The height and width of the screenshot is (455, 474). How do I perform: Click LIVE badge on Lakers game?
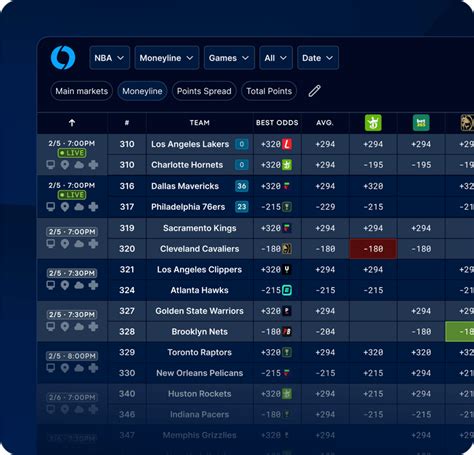[x=72, y=153]
